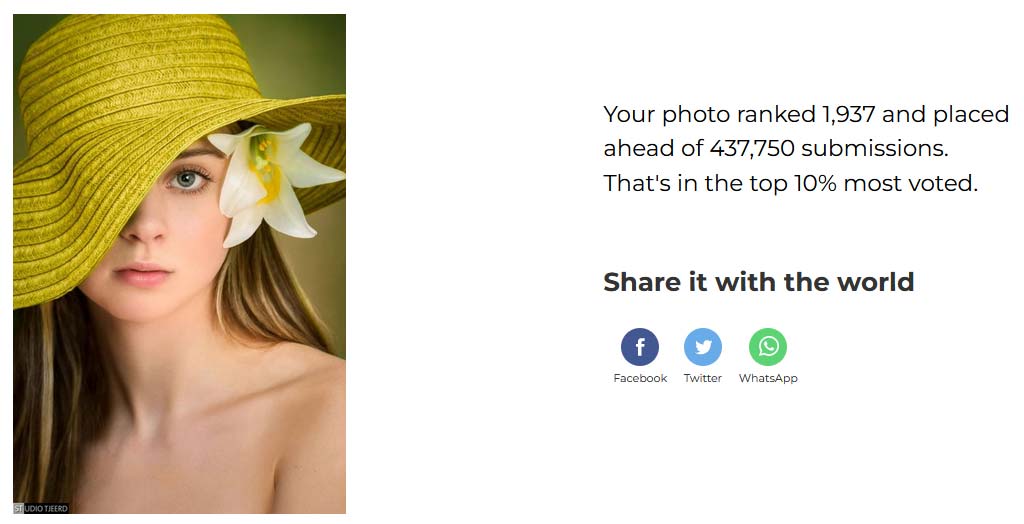The width and height of the screenshot is (1024, 524).
Task: Click the Studio Tjeerd watermark
Action: (41, 508)
